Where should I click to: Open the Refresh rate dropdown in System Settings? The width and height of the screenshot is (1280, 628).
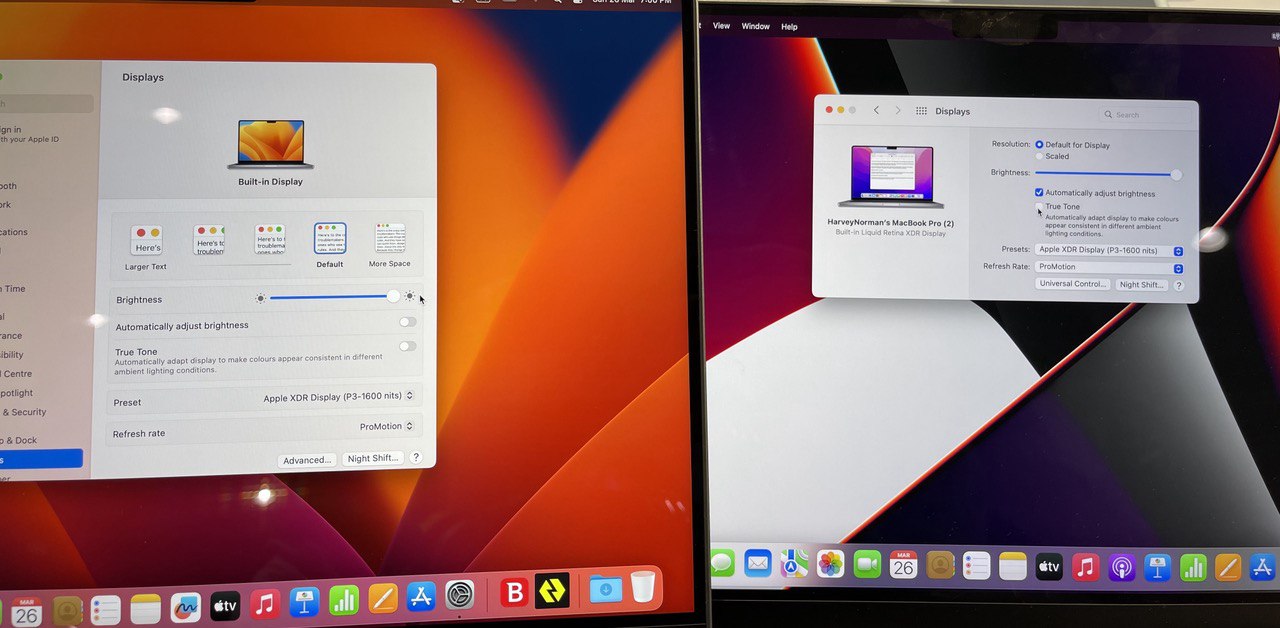[x=387, y=427]
